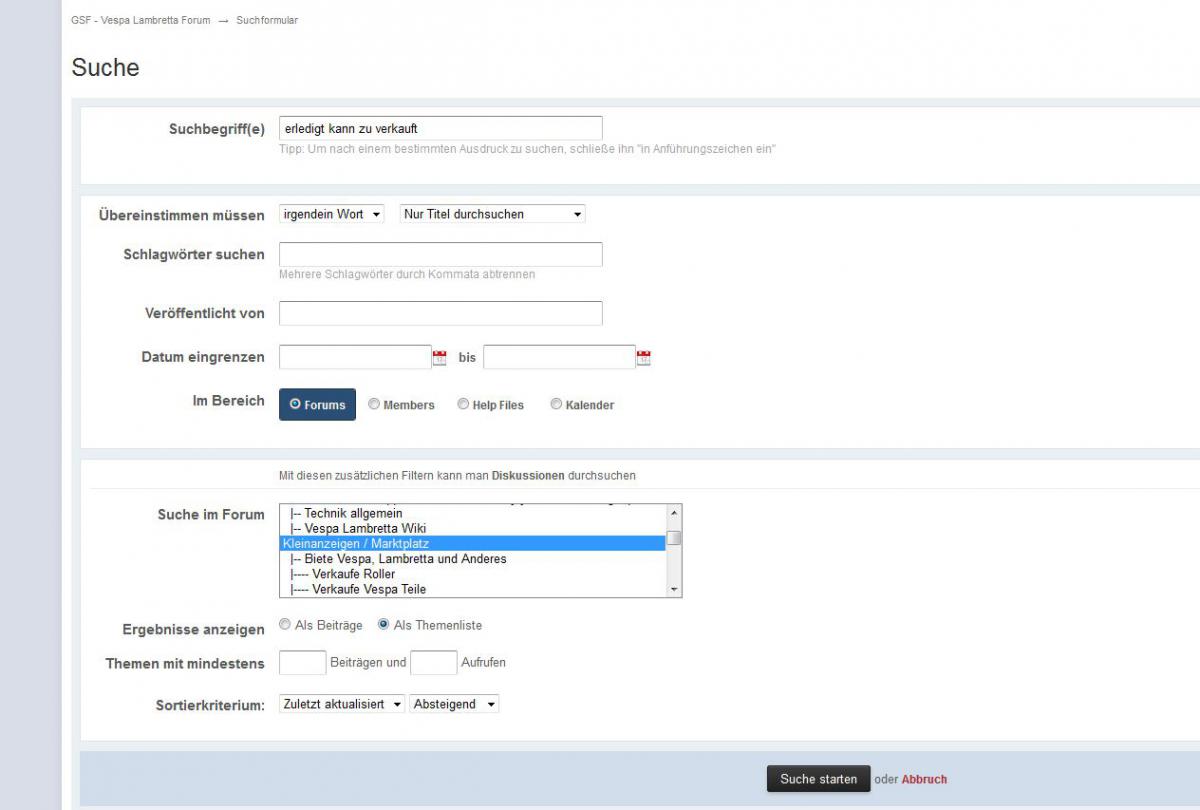This screenshot has height=810, width=1200.
Task: Click the Suchbegriff(e) search text field
Action: (440, 129)
